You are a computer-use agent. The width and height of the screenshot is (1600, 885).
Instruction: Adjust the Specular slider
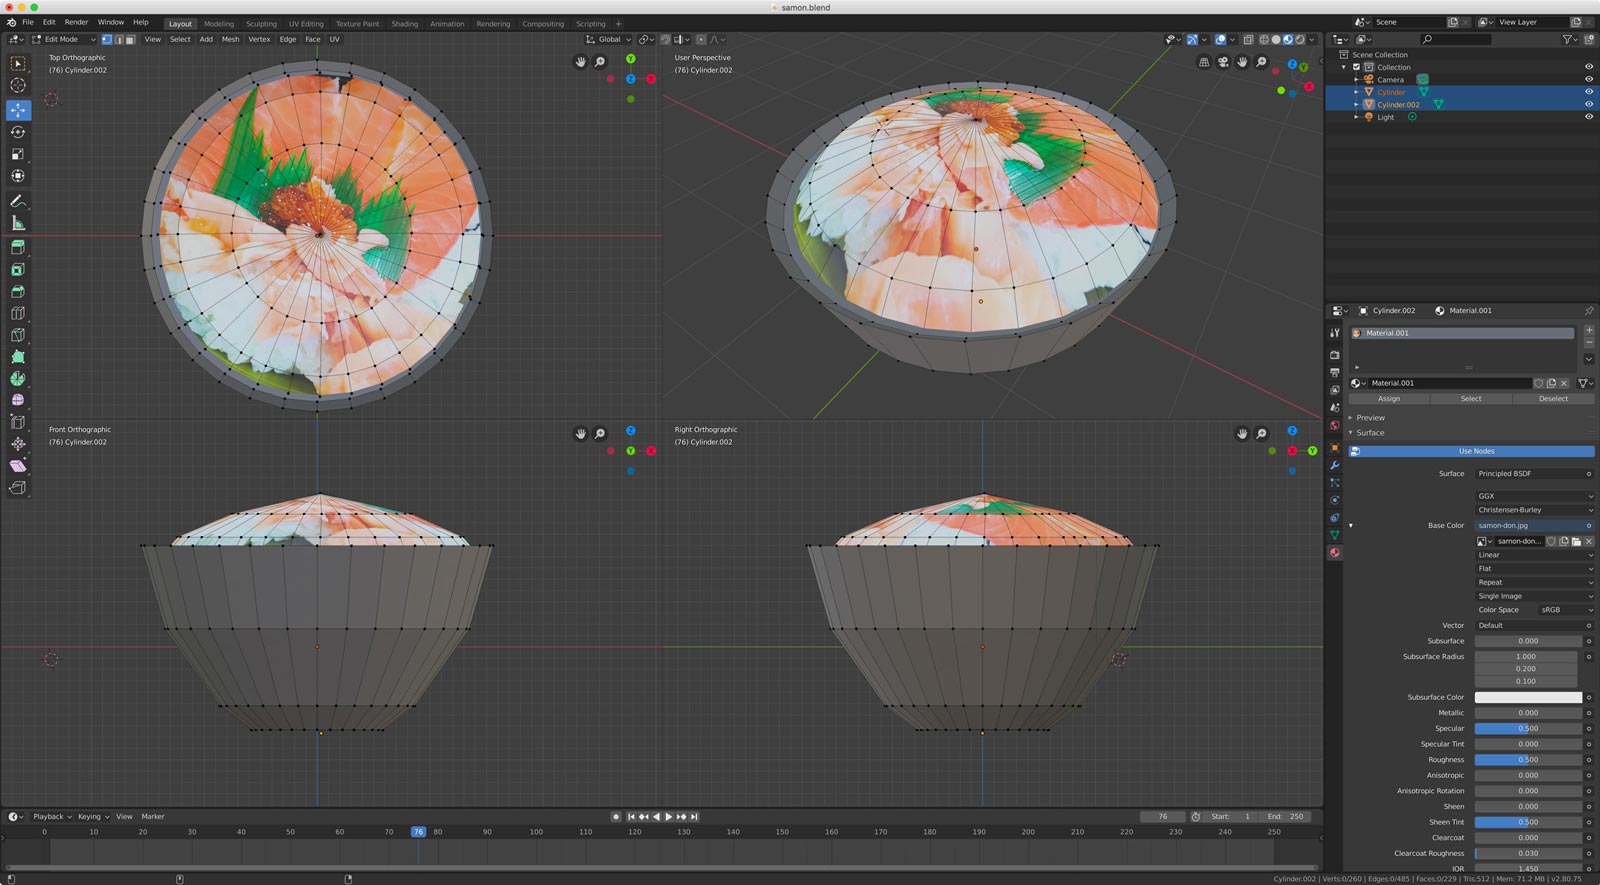[x=1528, y=729]
